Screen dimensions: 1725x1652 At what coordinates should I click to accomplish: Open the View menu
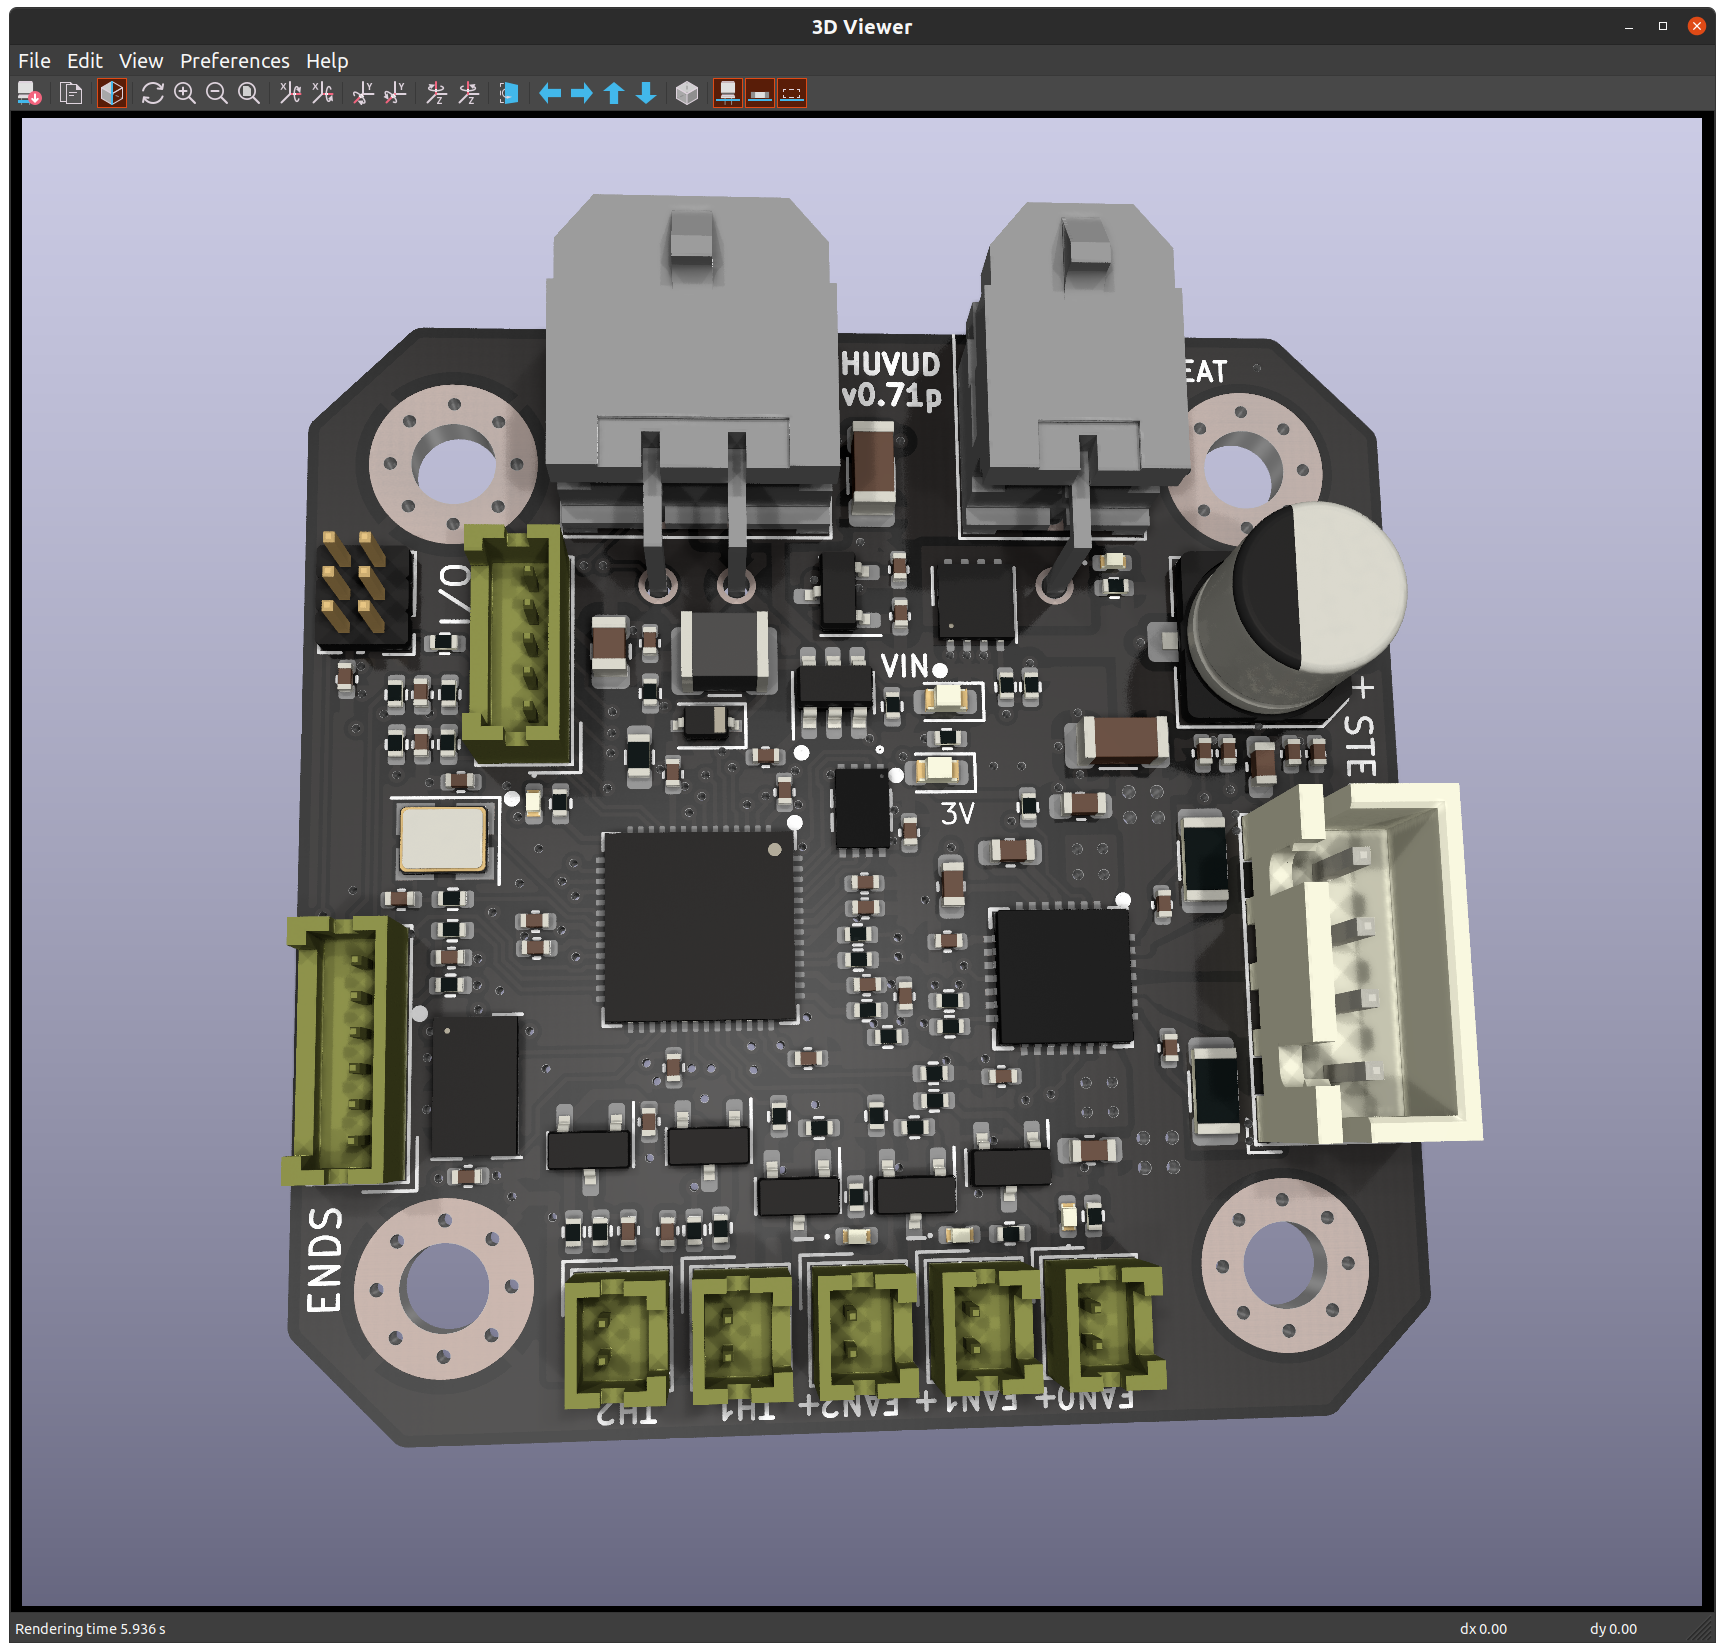point(141,61)
